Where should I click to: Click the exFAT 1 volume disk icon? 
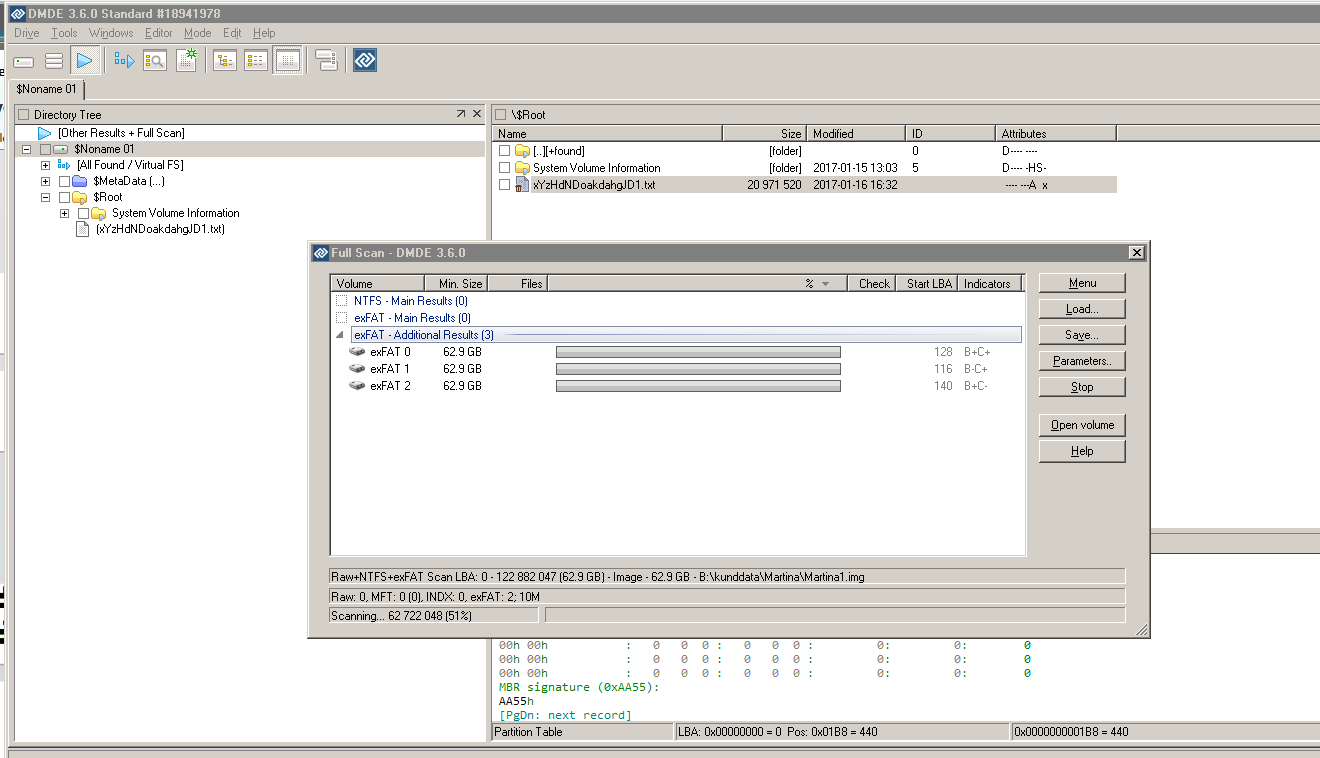point(358,369)
